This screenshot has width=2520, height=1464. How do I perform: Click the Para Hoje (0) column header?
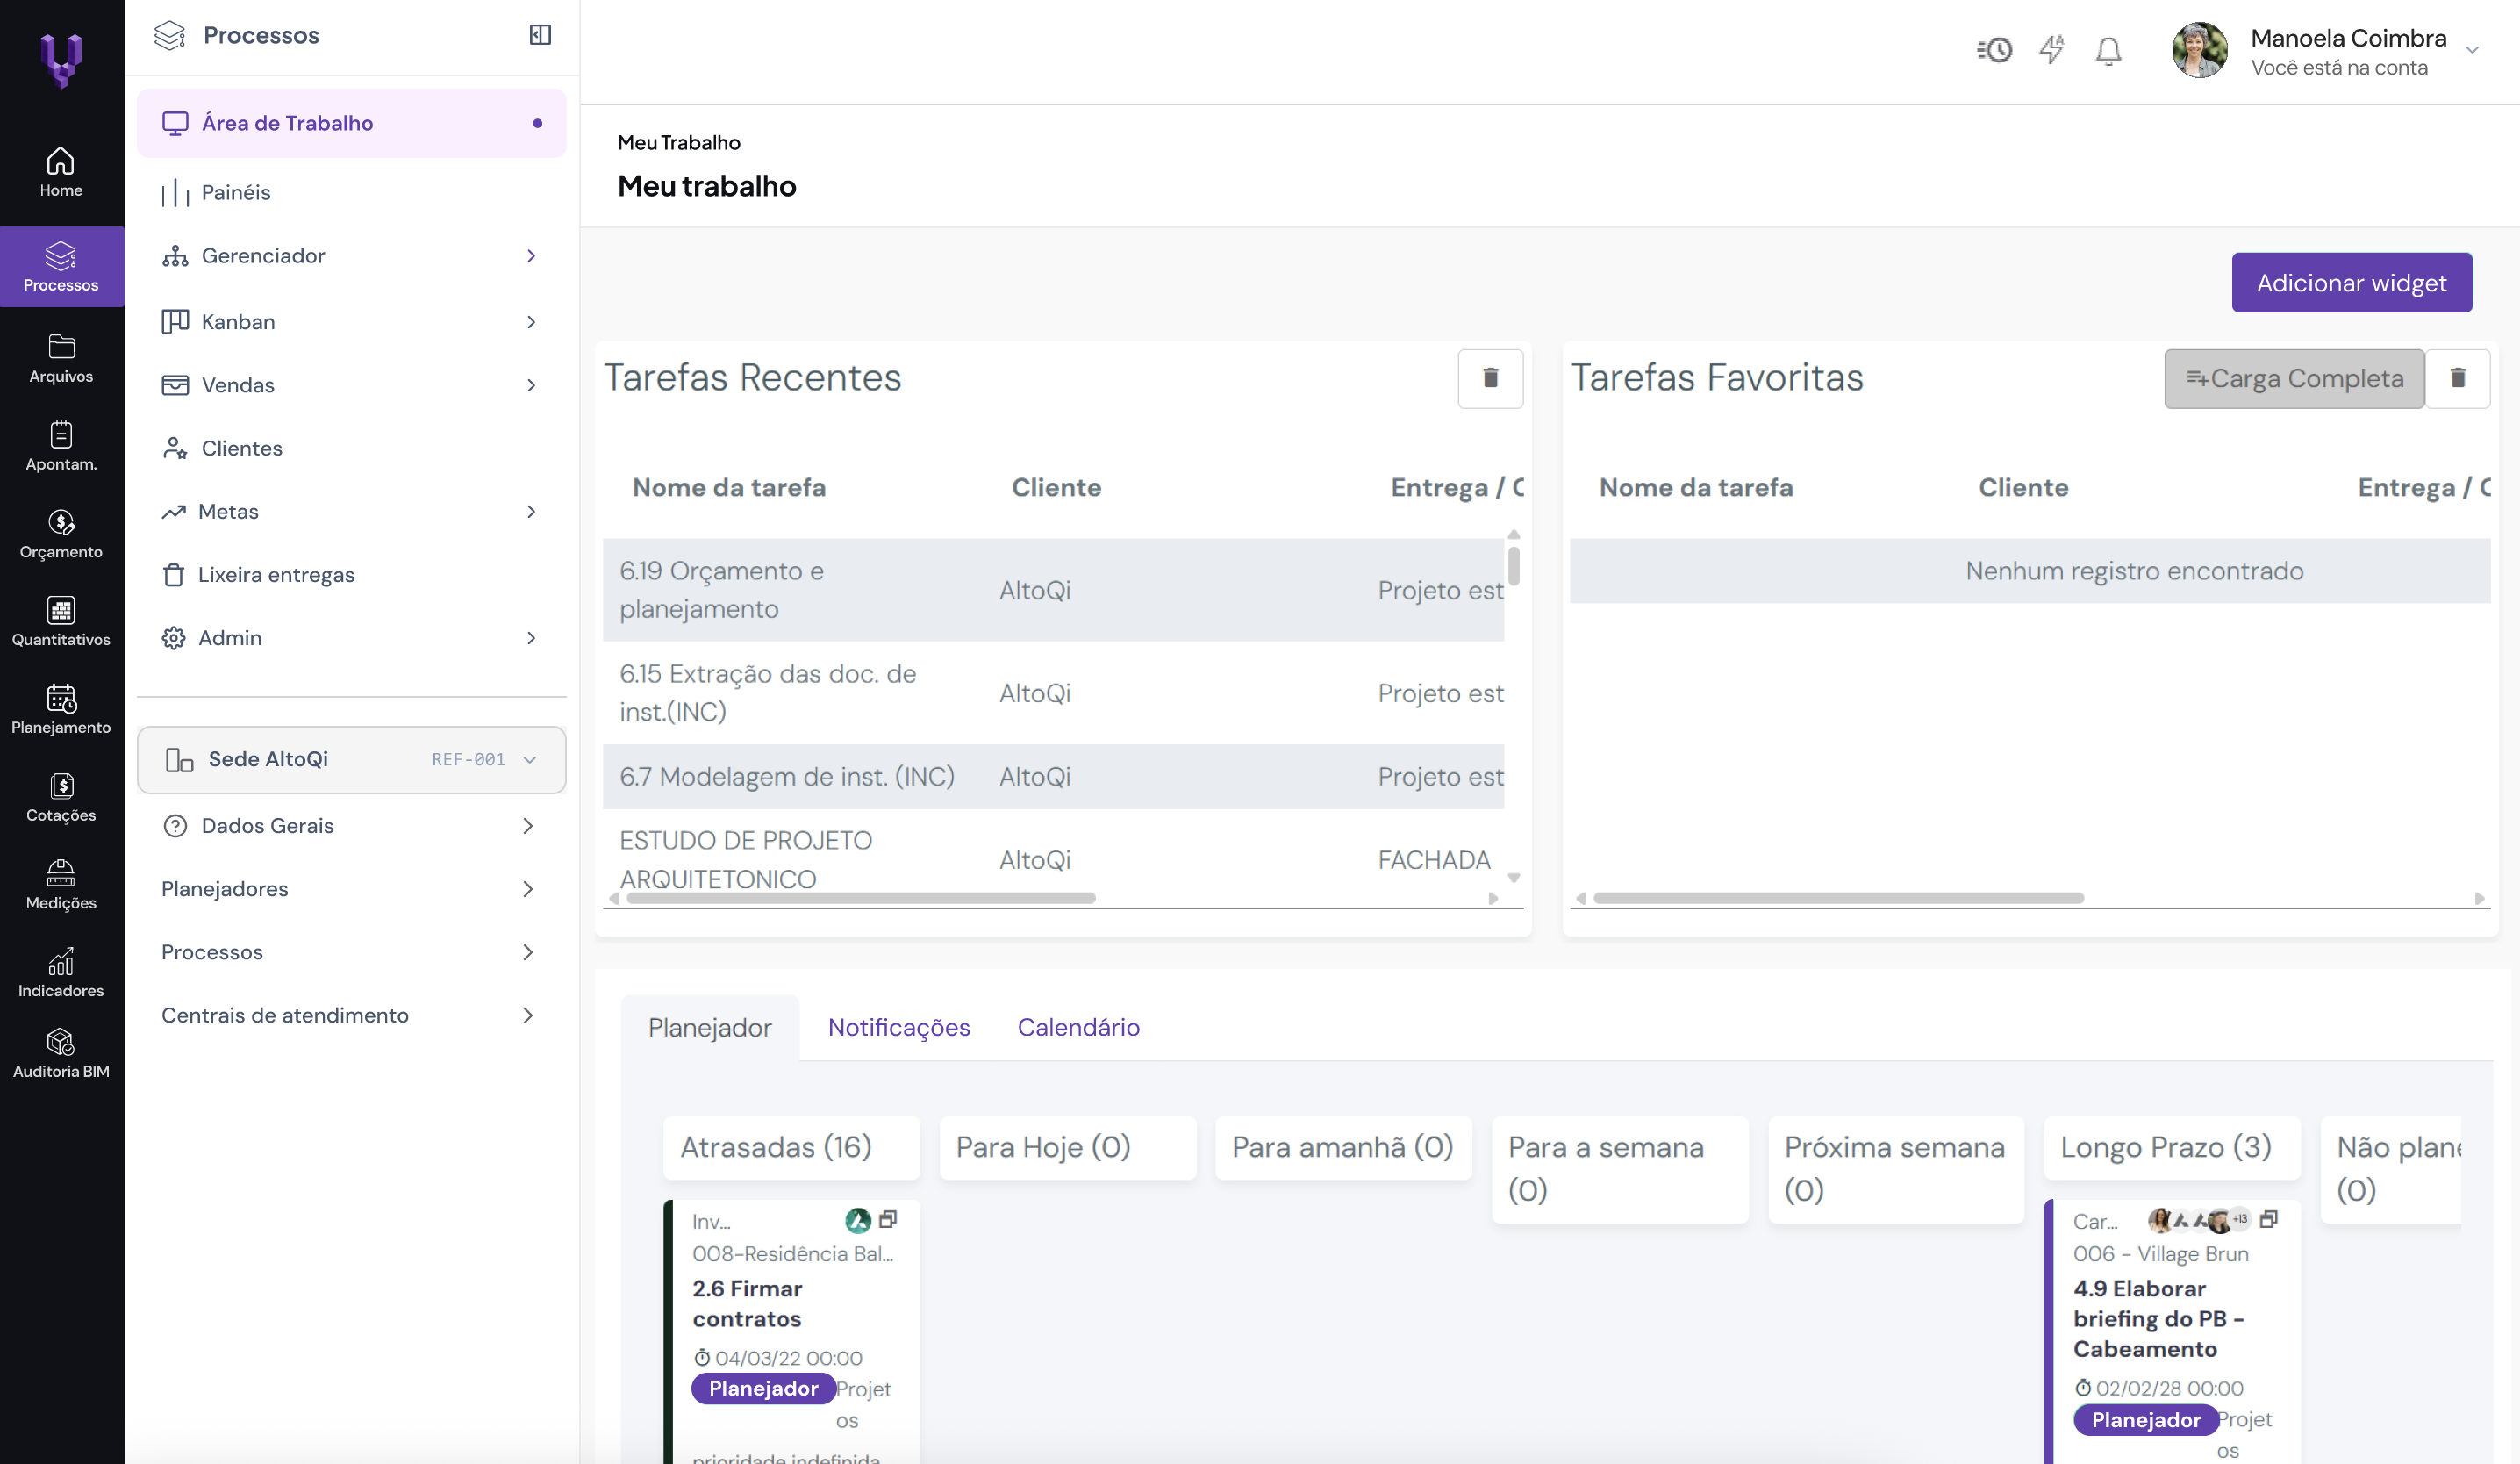coord(1068,1148)
